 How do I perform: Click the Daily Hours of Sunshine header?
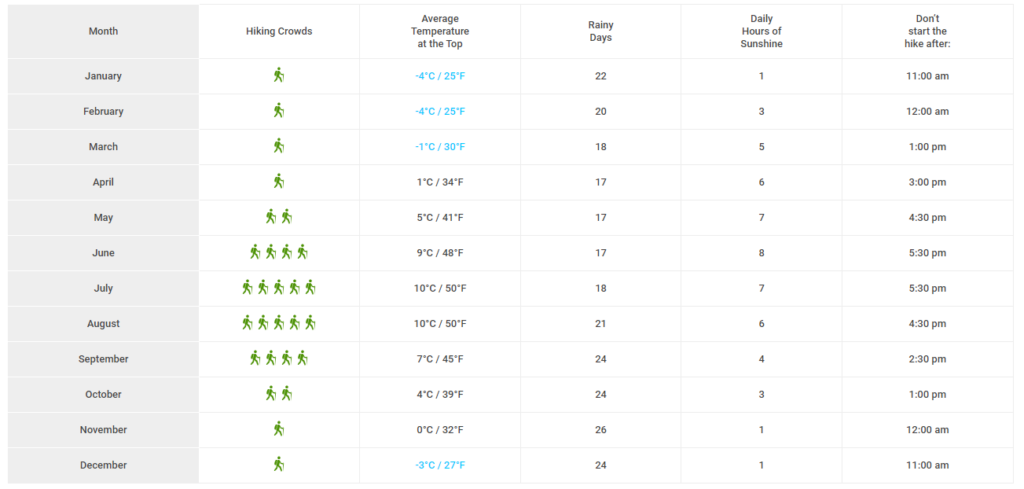click(x=761, y=31)
